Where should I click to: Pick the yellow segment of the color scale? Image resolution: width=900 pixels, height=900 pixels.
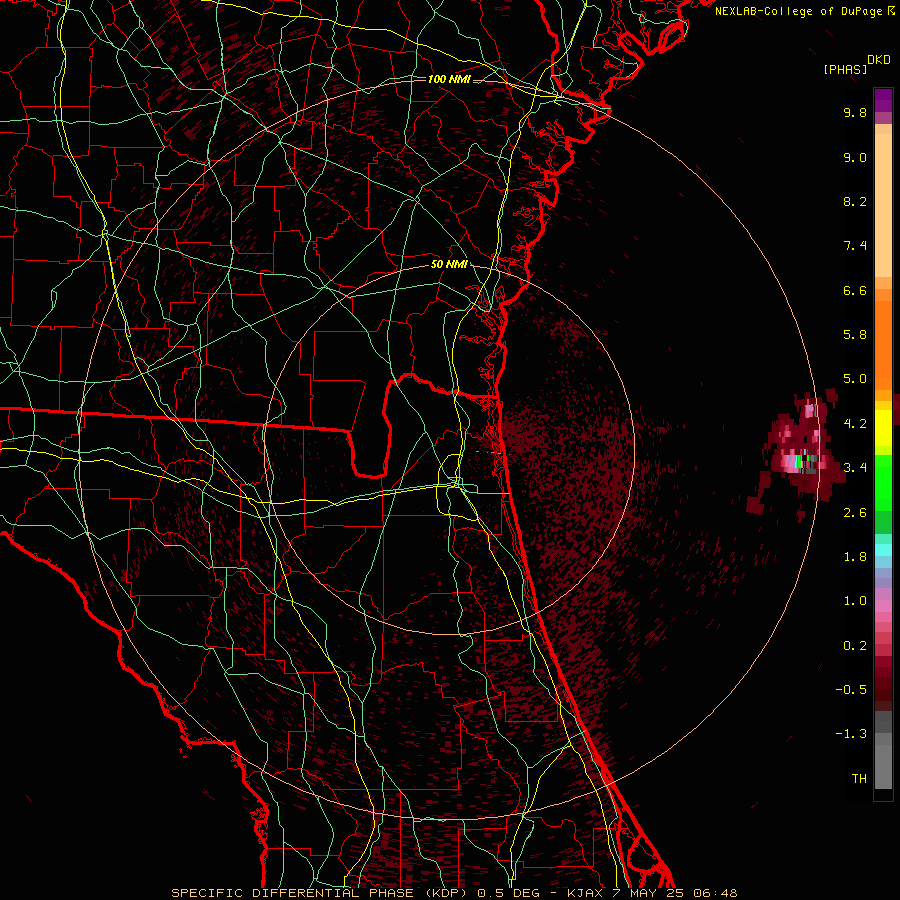883,428
